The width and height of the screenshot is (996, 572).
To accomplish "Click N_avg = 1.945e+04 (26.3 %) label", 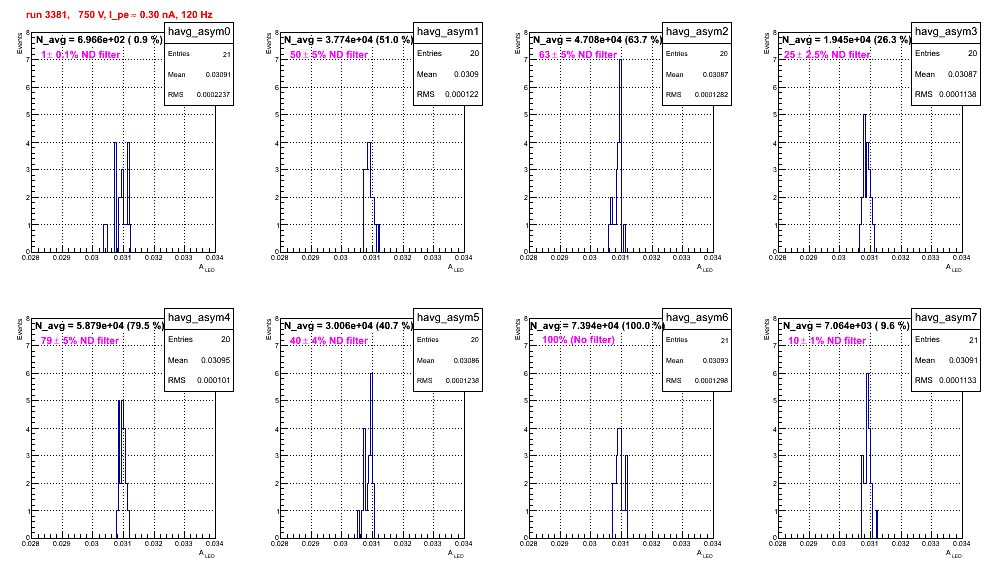I will point(846,39).
